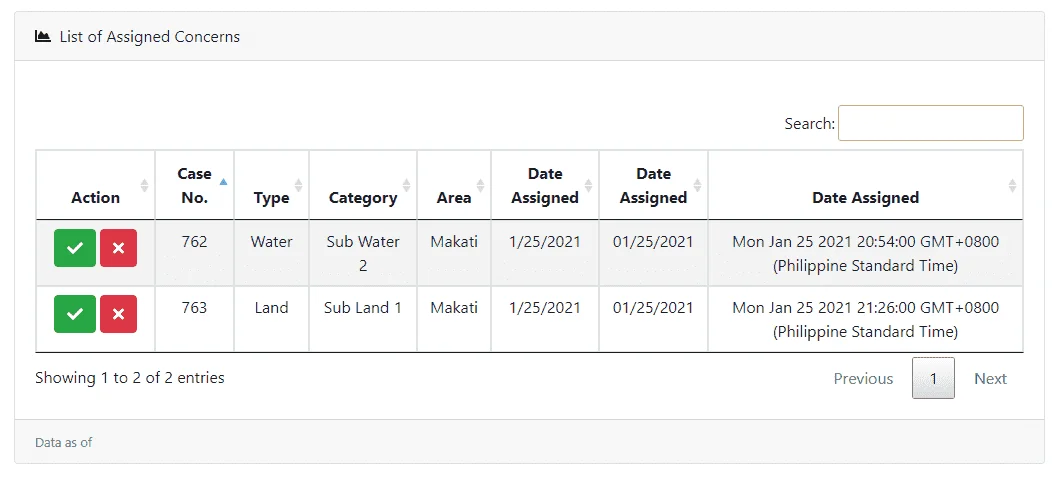Focus the Search input field
The width and height of the screenshot is (1056, 484).
(931, 123)
